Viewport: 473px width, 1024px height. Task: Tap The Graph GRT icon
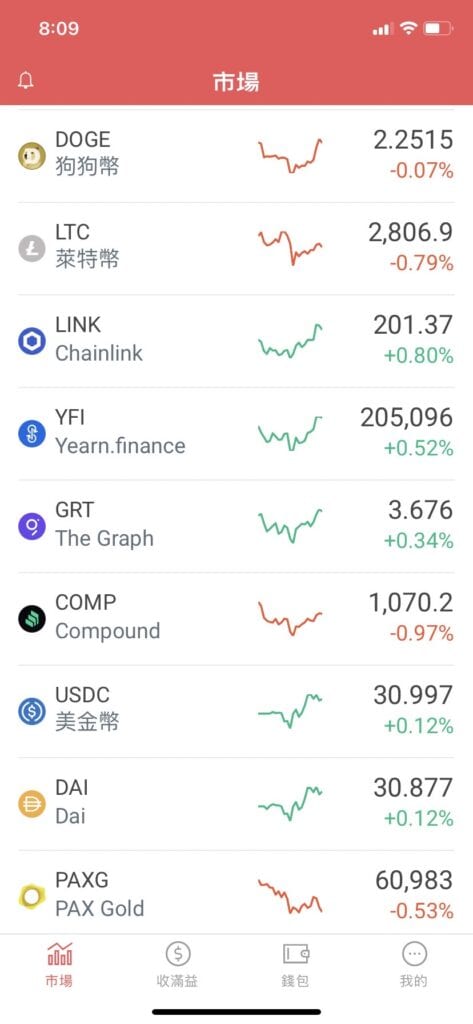(31, 526)
